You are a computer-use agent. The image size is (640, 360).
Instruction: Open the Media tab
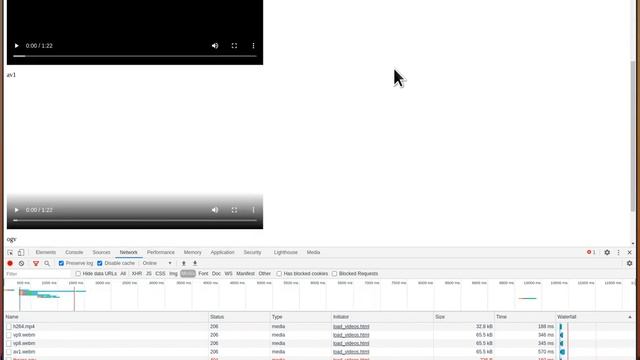tap(313, 252)
